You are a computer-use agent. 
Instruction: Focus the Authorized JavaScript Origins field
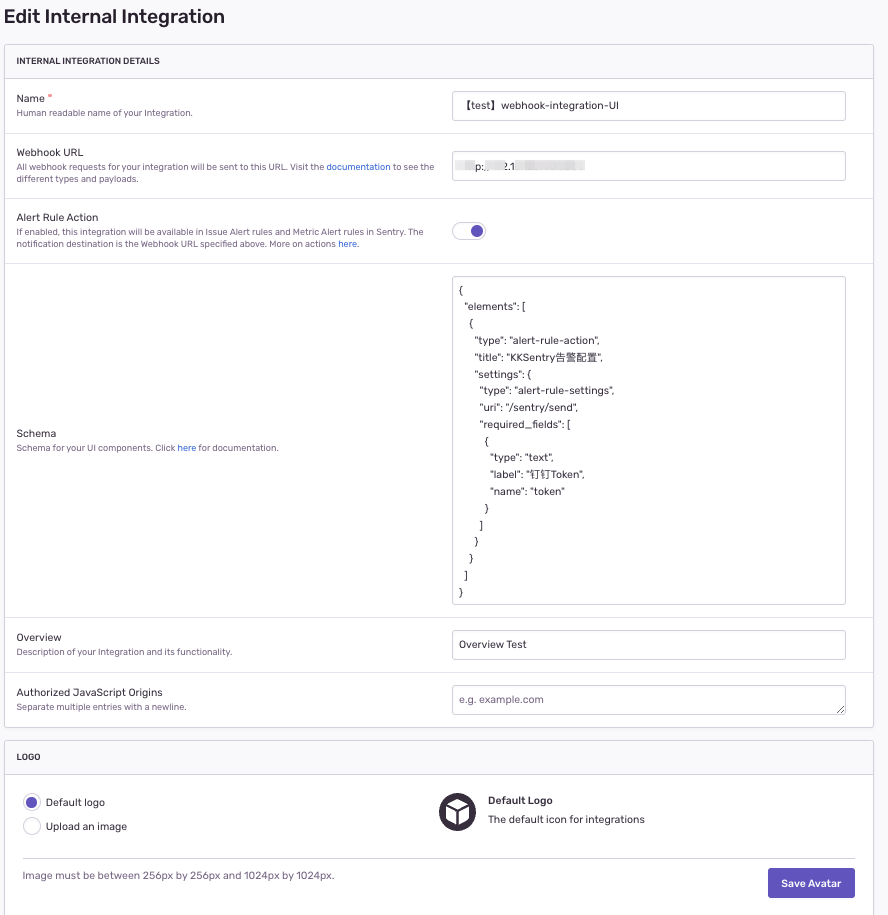coord(648,699)
